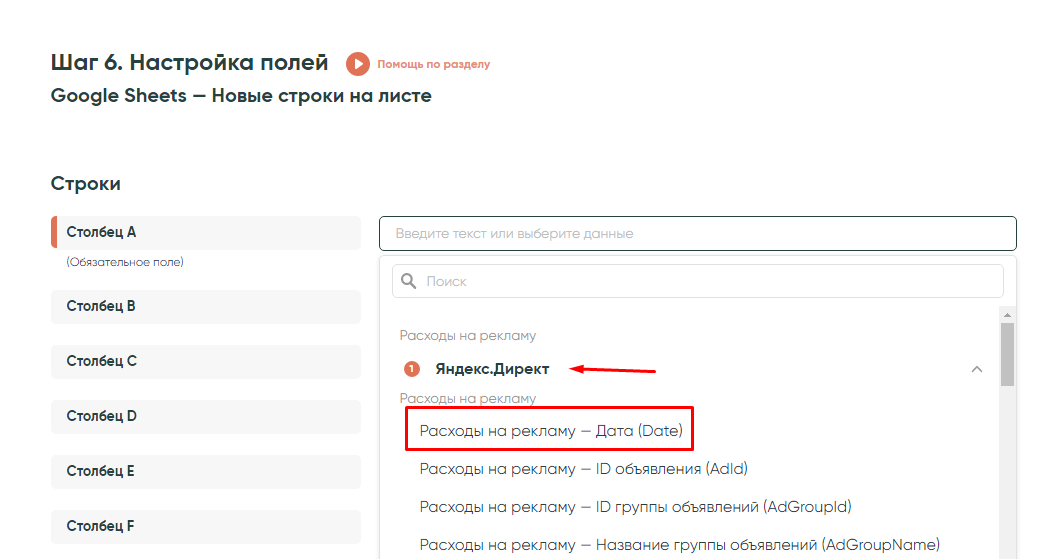Click the Яндекс.Директ group header
The height and width of the screenshot is (559, 1046).
(492, 369)
